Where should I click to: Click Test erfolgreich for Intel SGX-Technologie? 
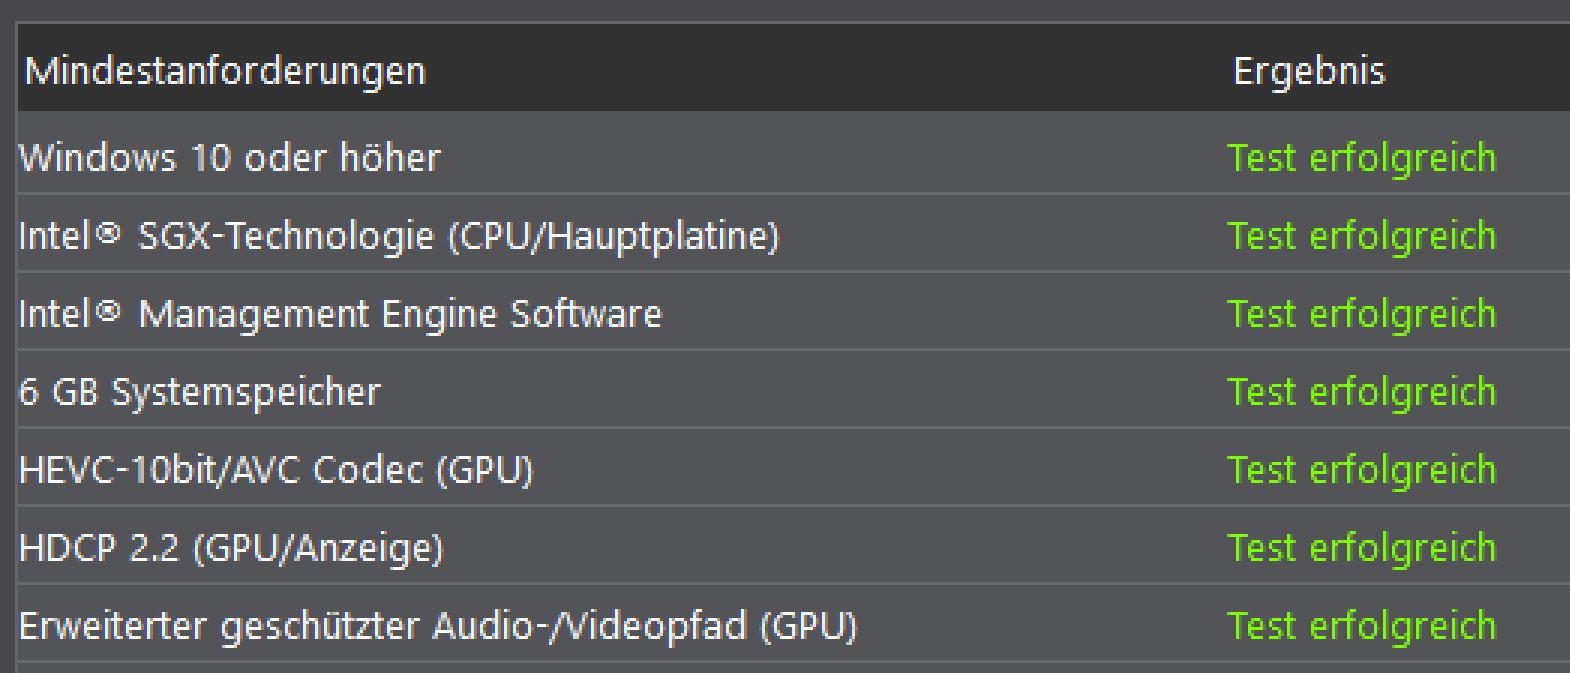click(1360, 235)
